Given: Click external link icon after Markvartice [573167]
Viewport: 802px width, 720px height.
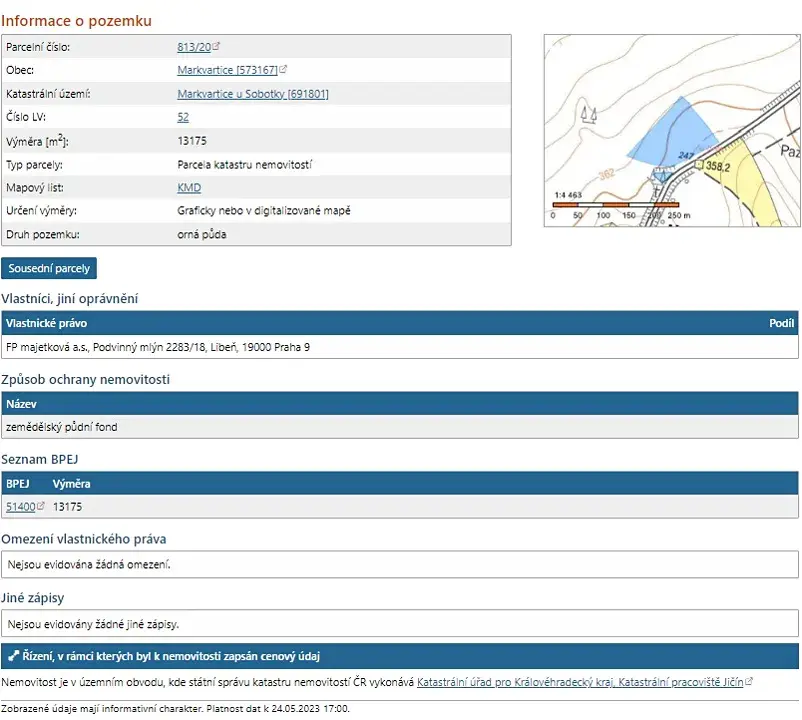Looking at the screenshot, I should coord(284,70).
